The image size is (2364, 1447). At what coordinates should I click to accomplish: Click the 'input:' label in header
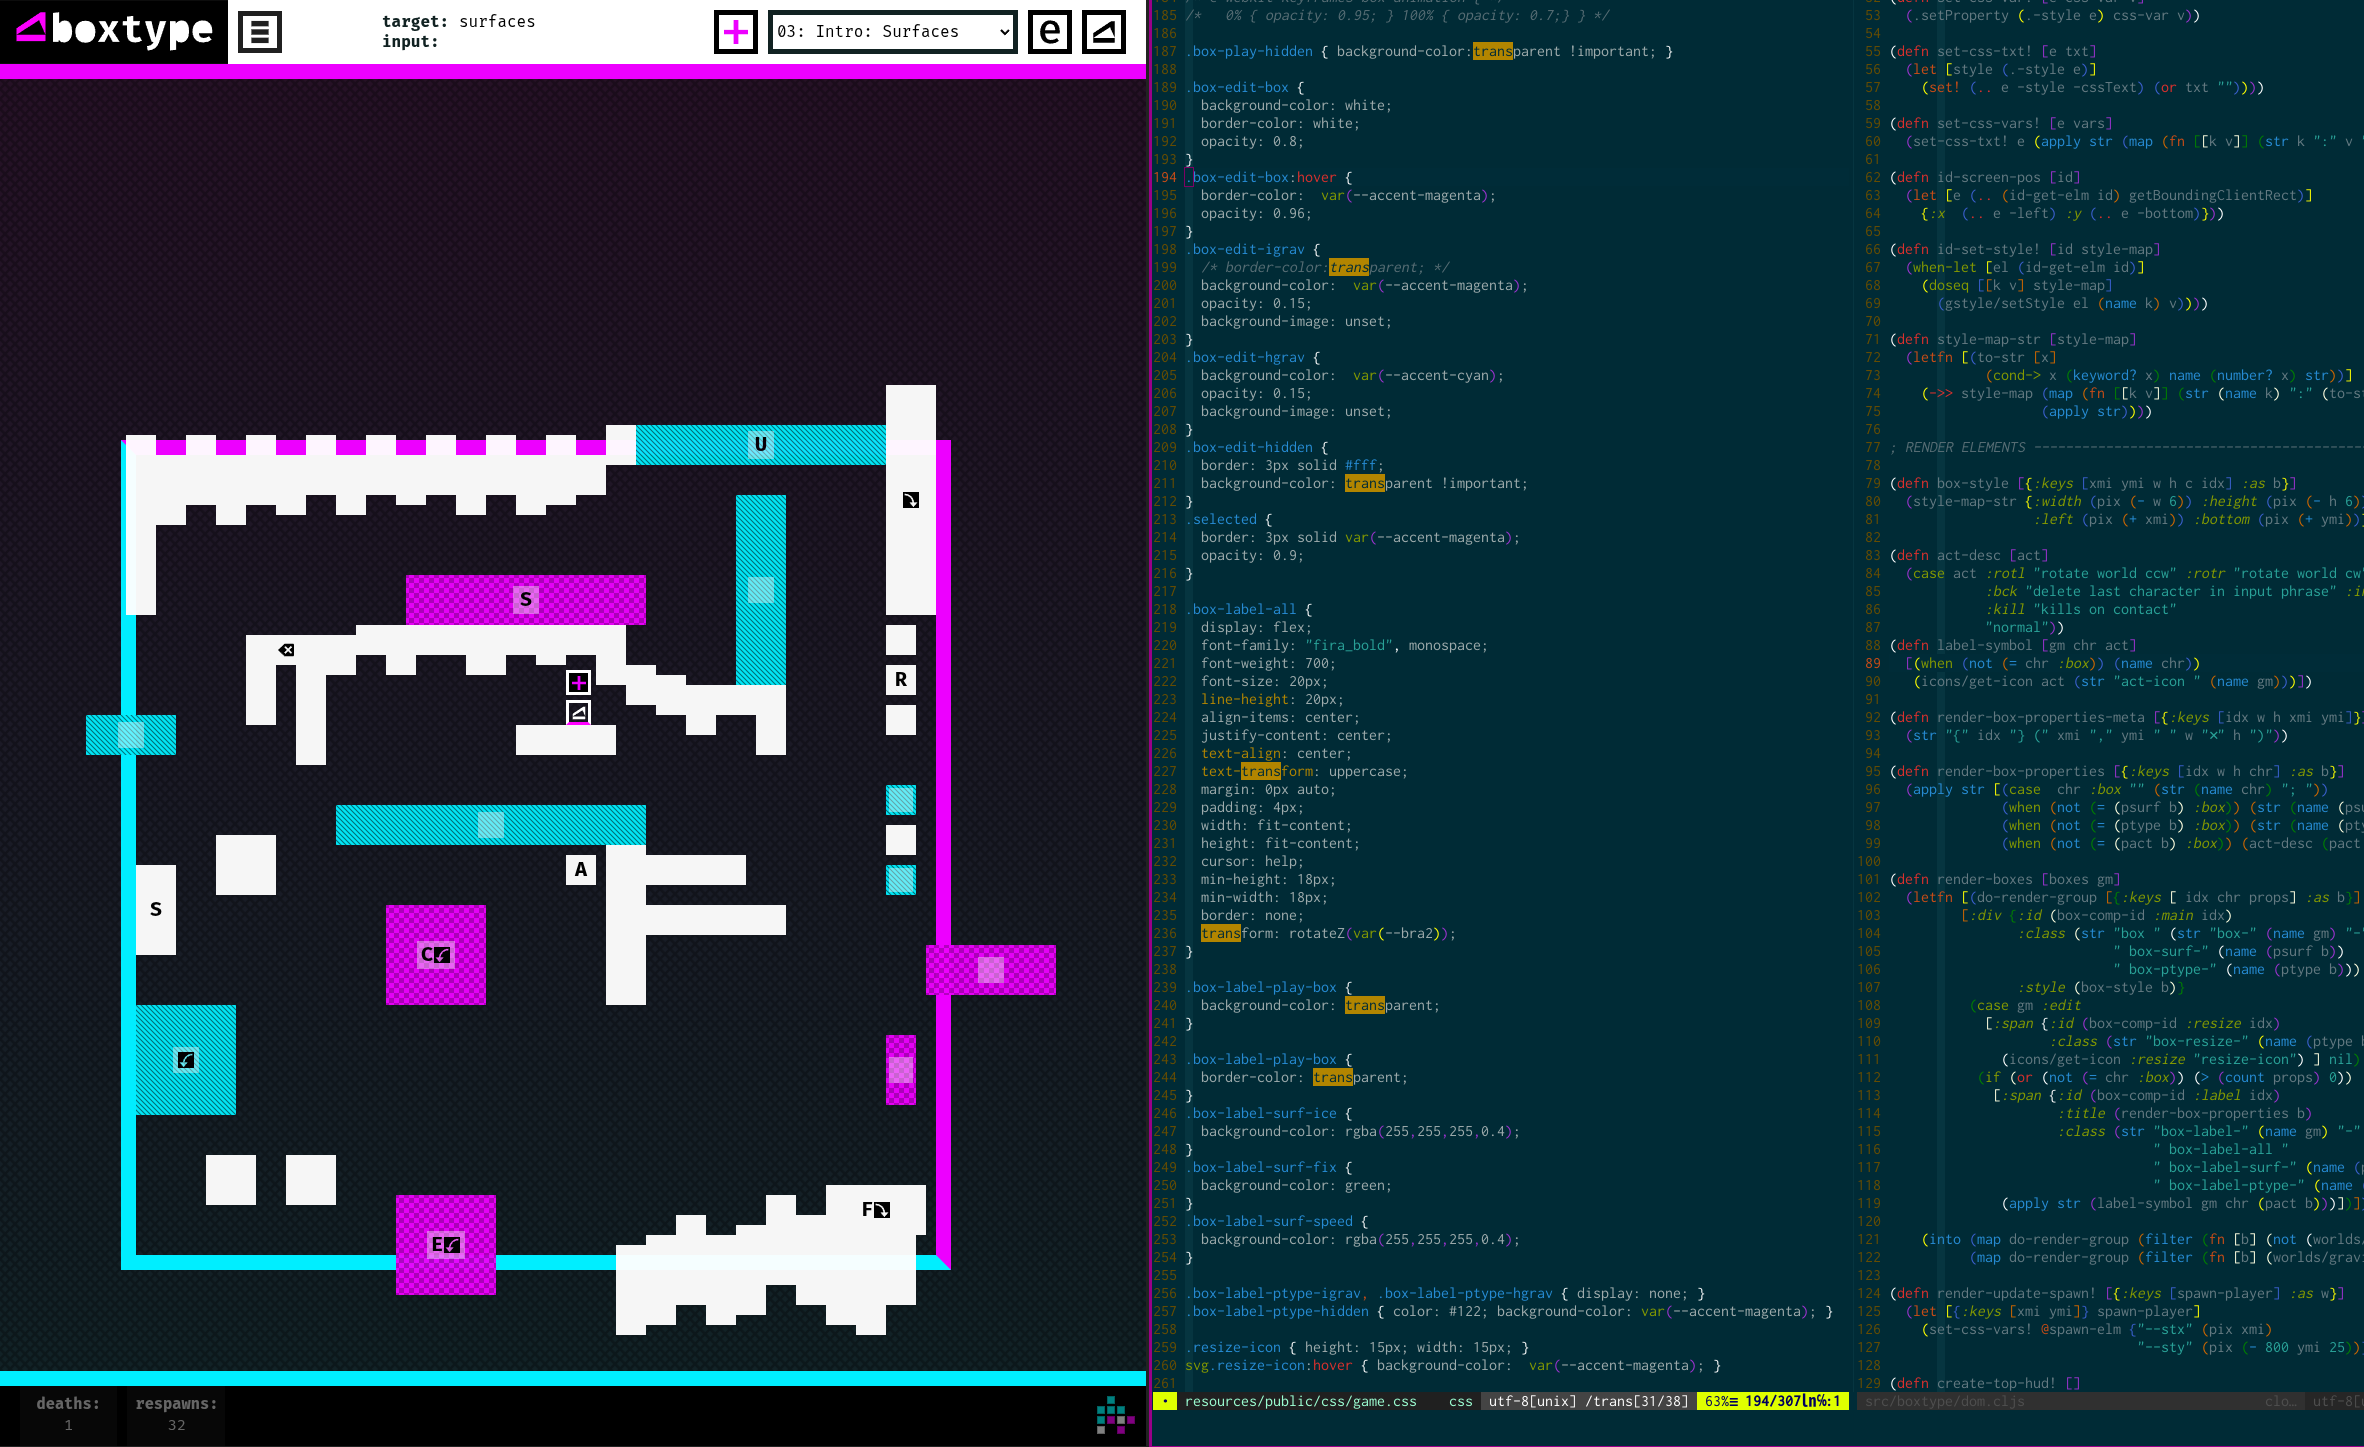click(410, 41)
